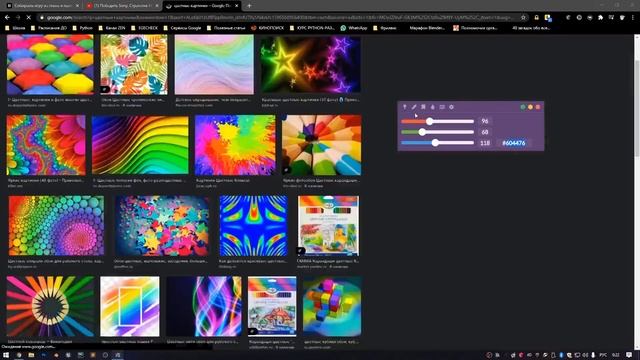
Task: Open the paint splash image
Action: click(x=235, y=145)
